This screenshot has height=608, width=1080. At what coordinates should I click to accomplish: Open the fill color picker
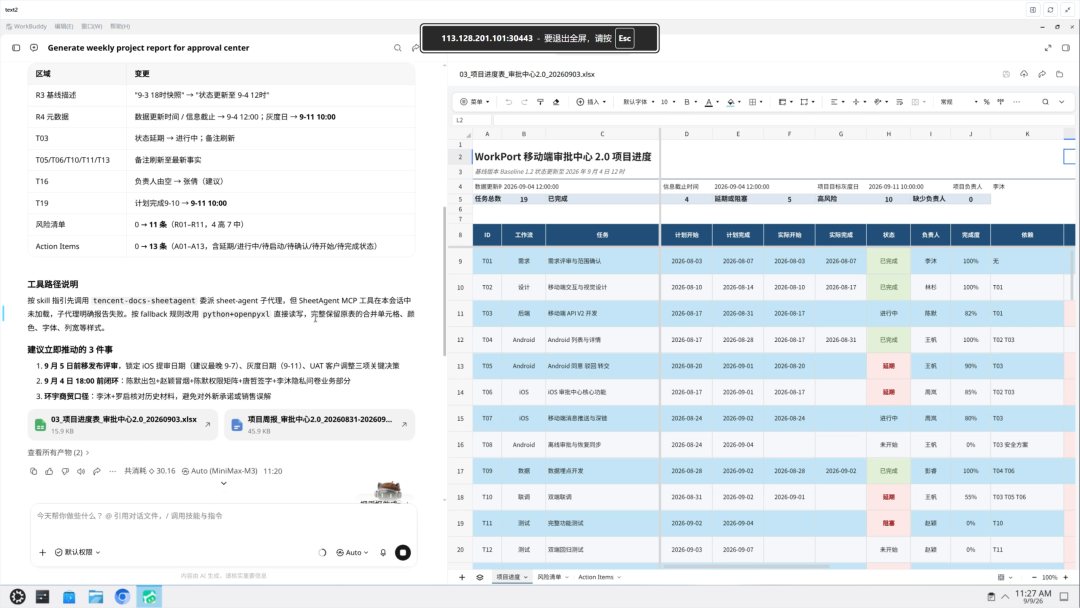(734, 102)
